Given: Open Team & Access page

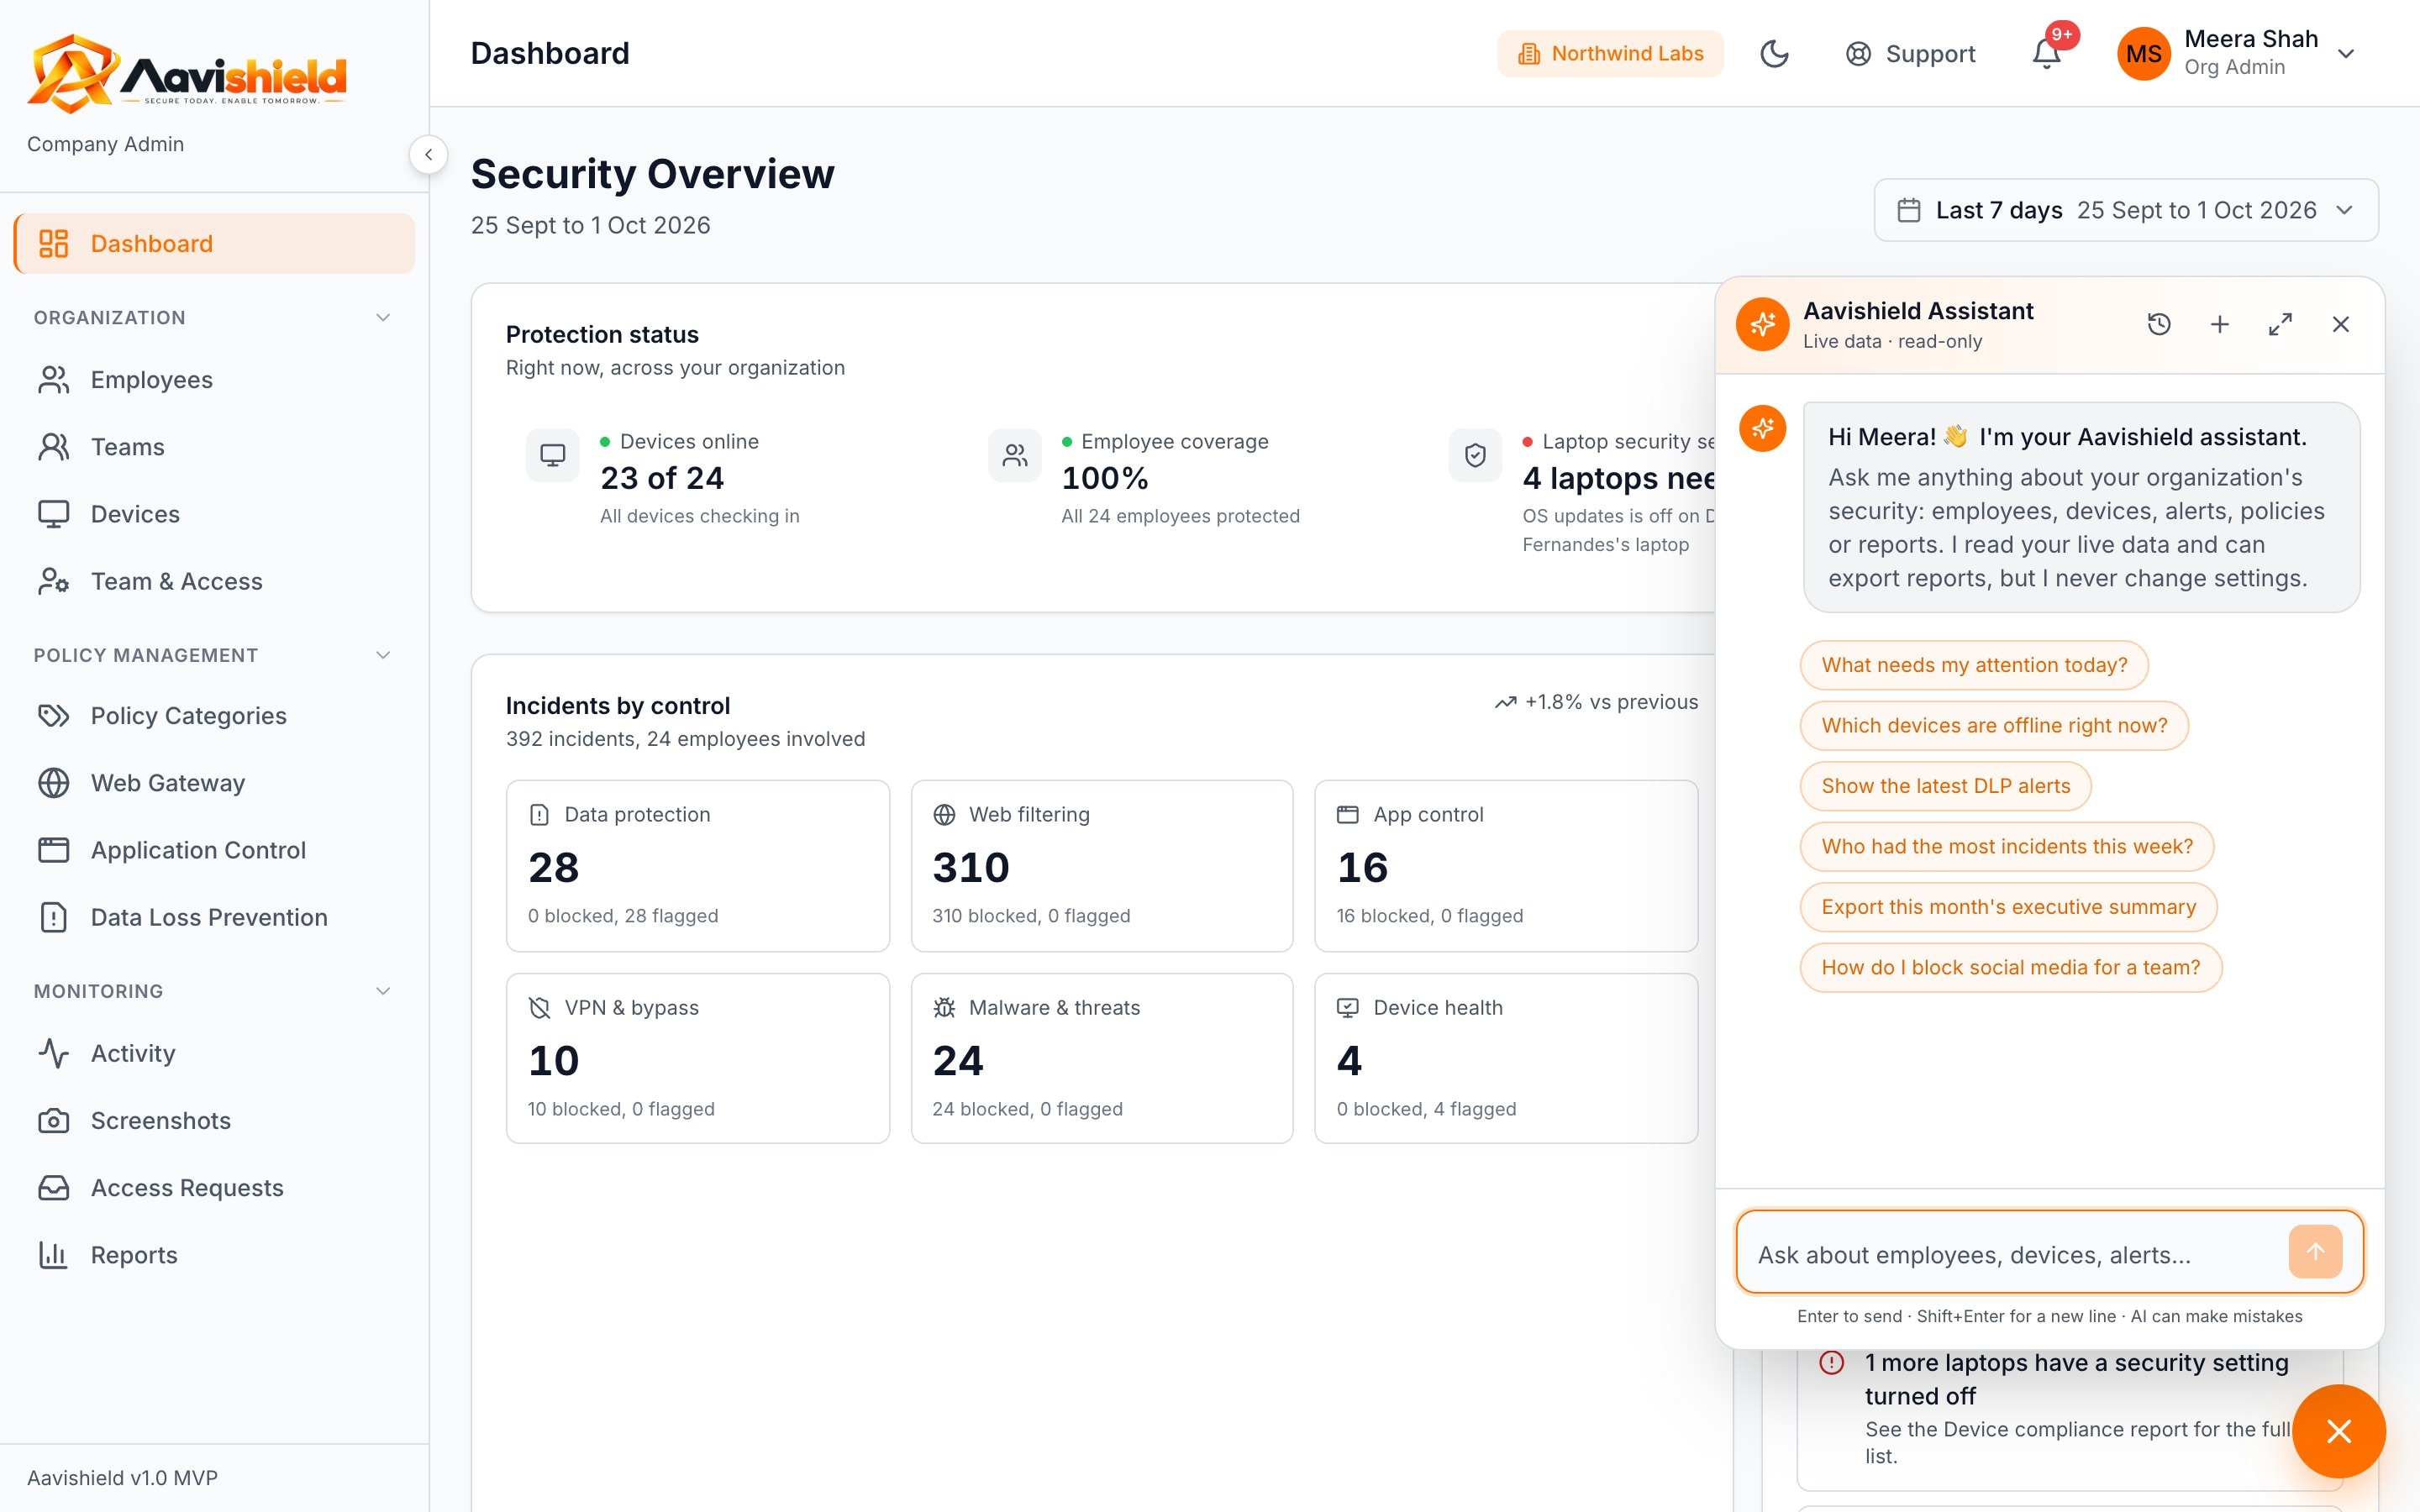Looking at the screenshot, I should point(214,581).
